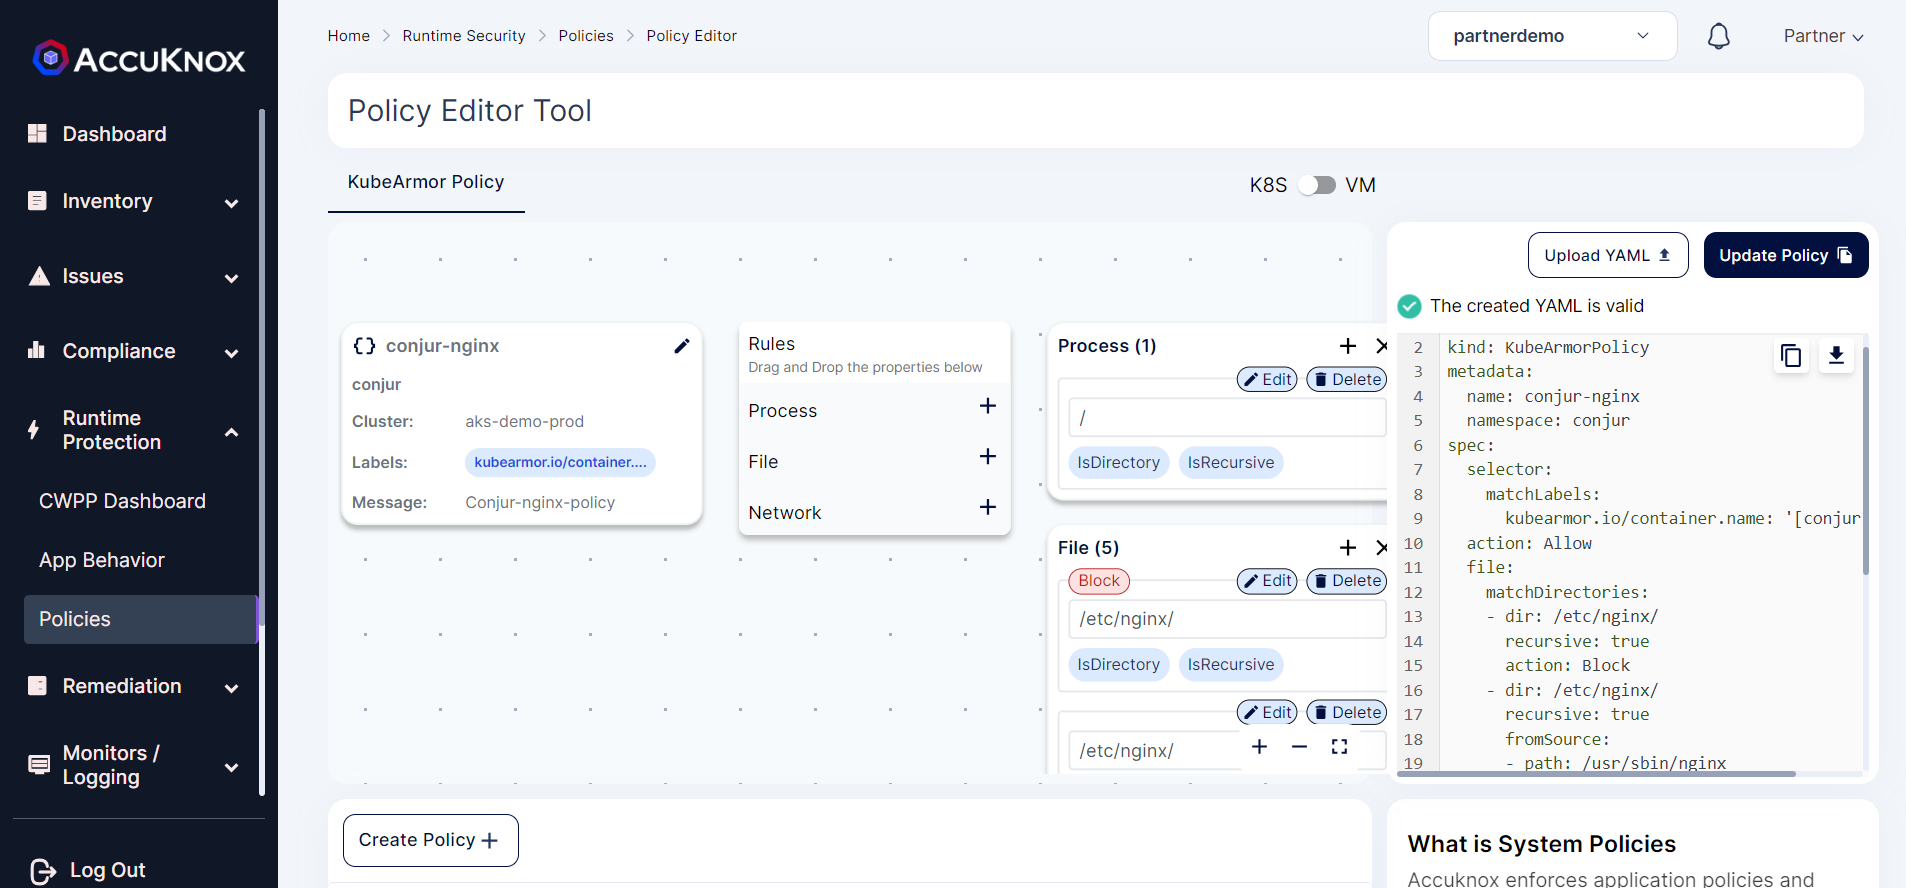
Task: Click the notification bell icon
Action: click(x=1718, y=37)
